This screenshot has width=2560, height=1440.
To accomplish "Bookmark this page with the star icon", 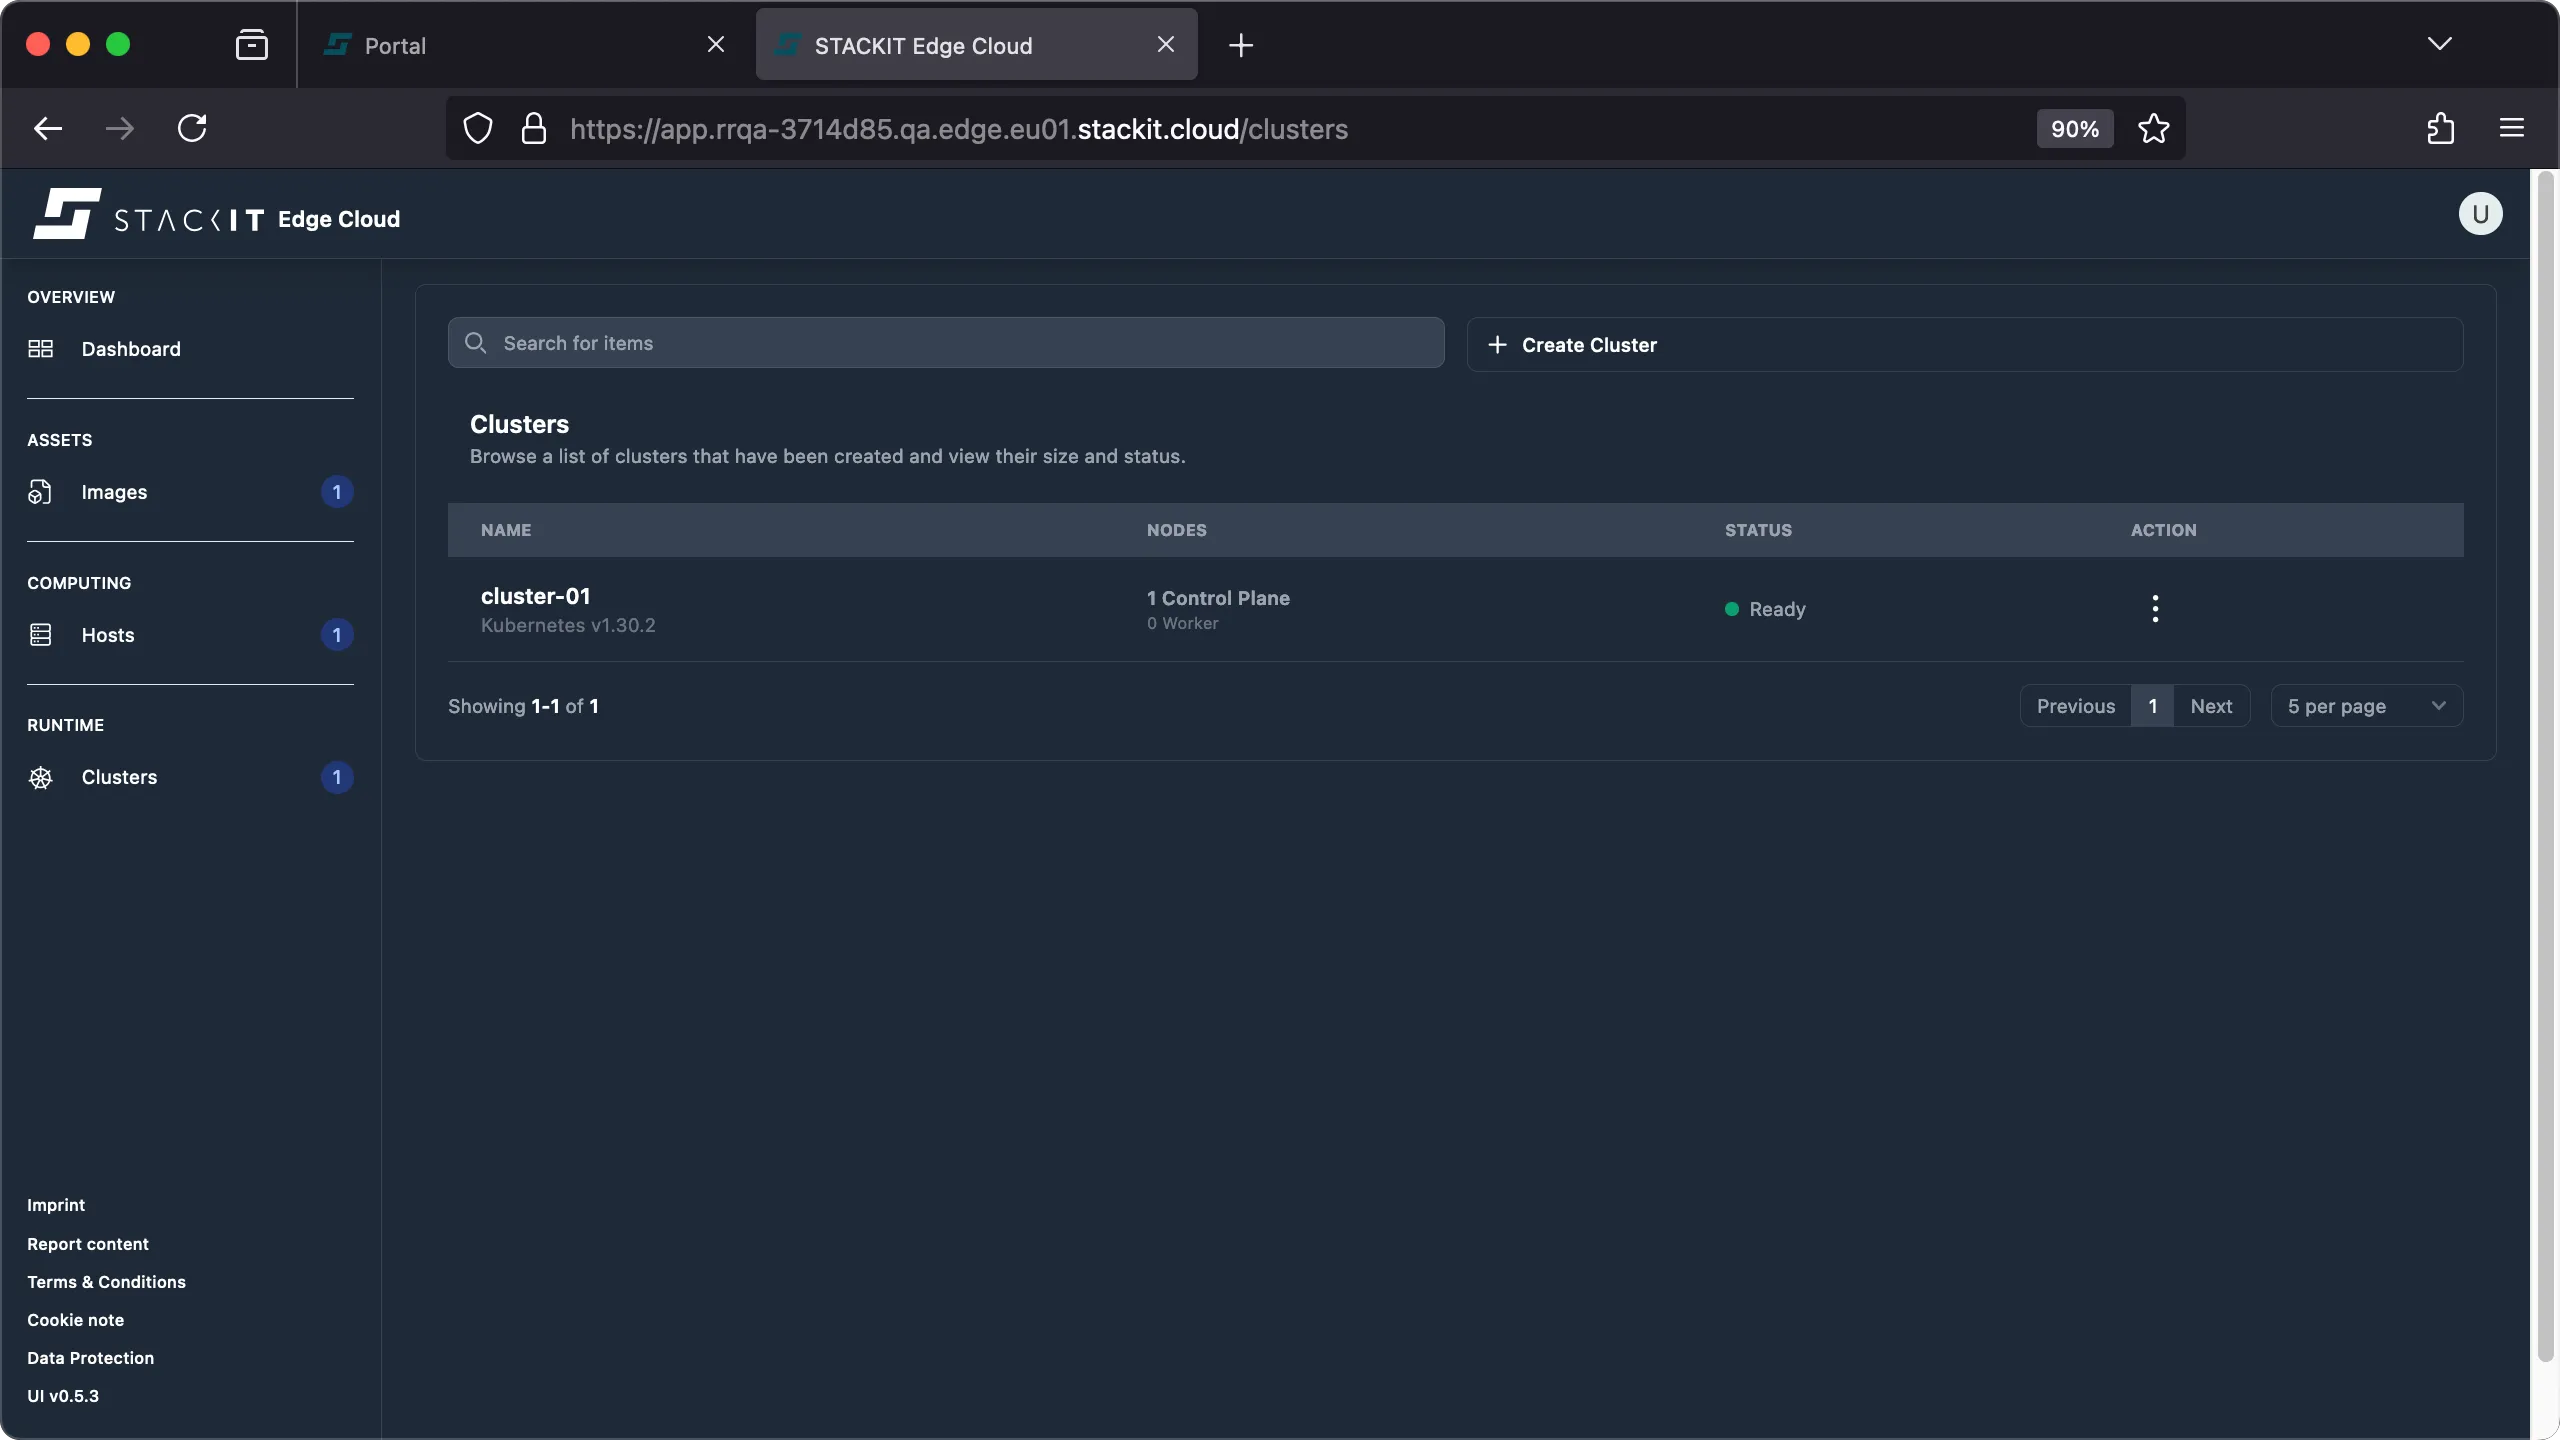I will click(2153, 128).
